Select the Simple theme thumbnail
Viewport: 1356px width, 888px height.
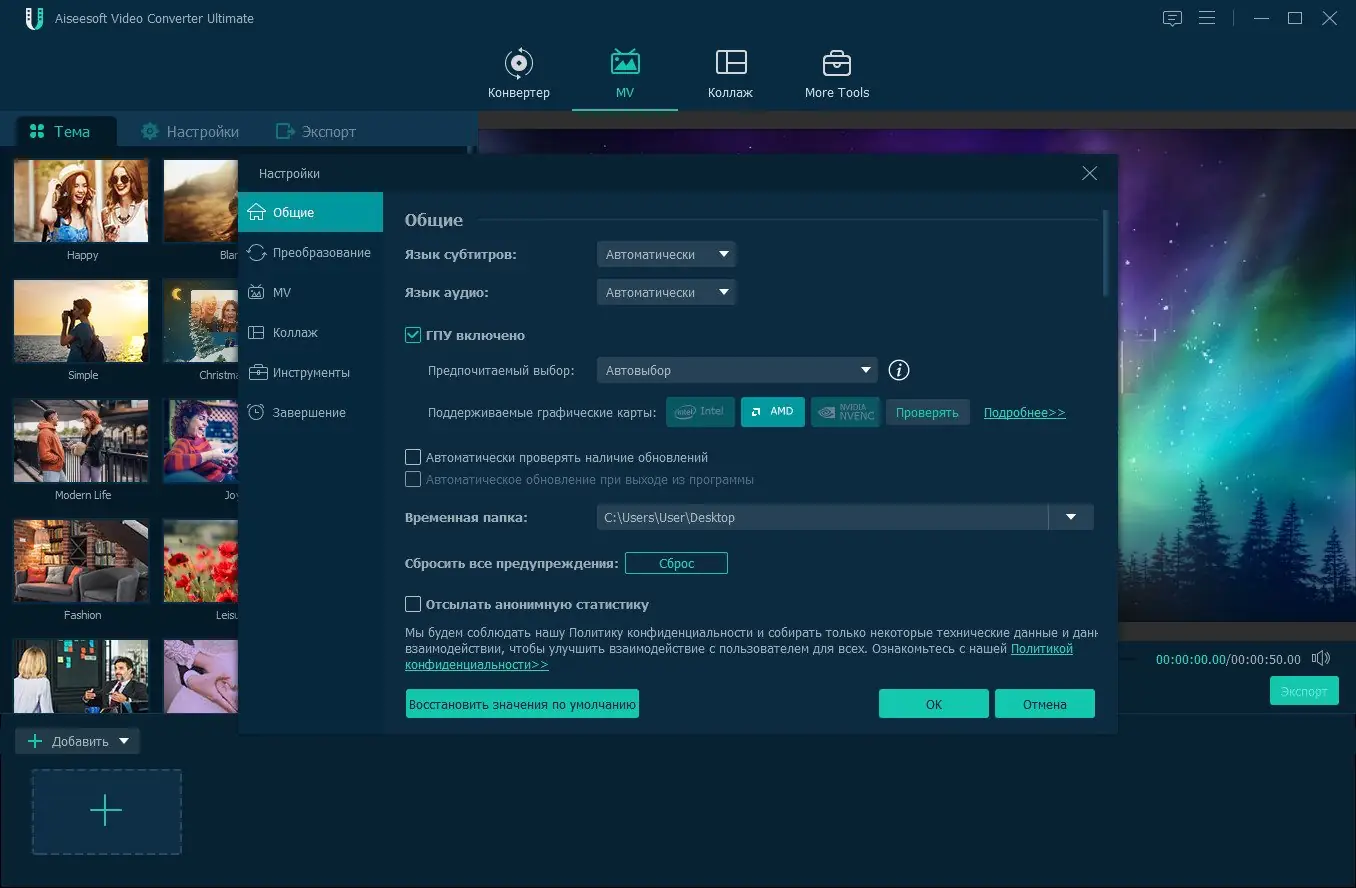pyautogui.click(x=81, y=321)
